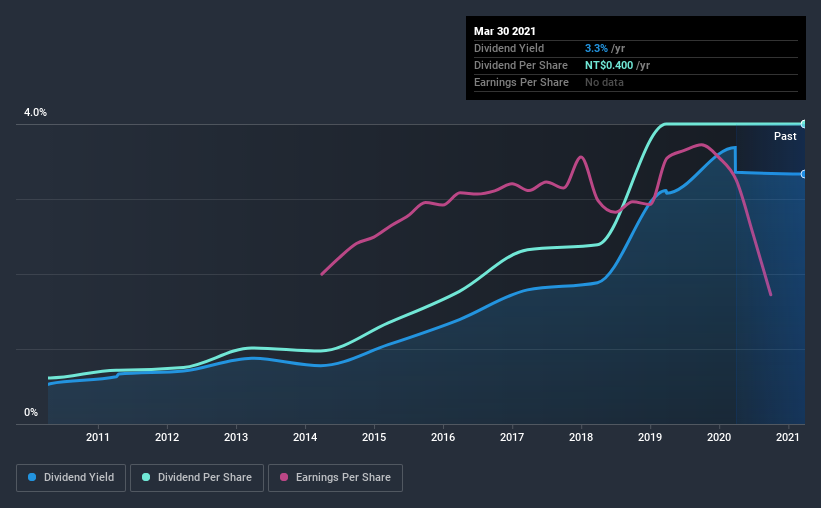
Task: Toggle the Dividend Yield legend button
Action: 71,478
